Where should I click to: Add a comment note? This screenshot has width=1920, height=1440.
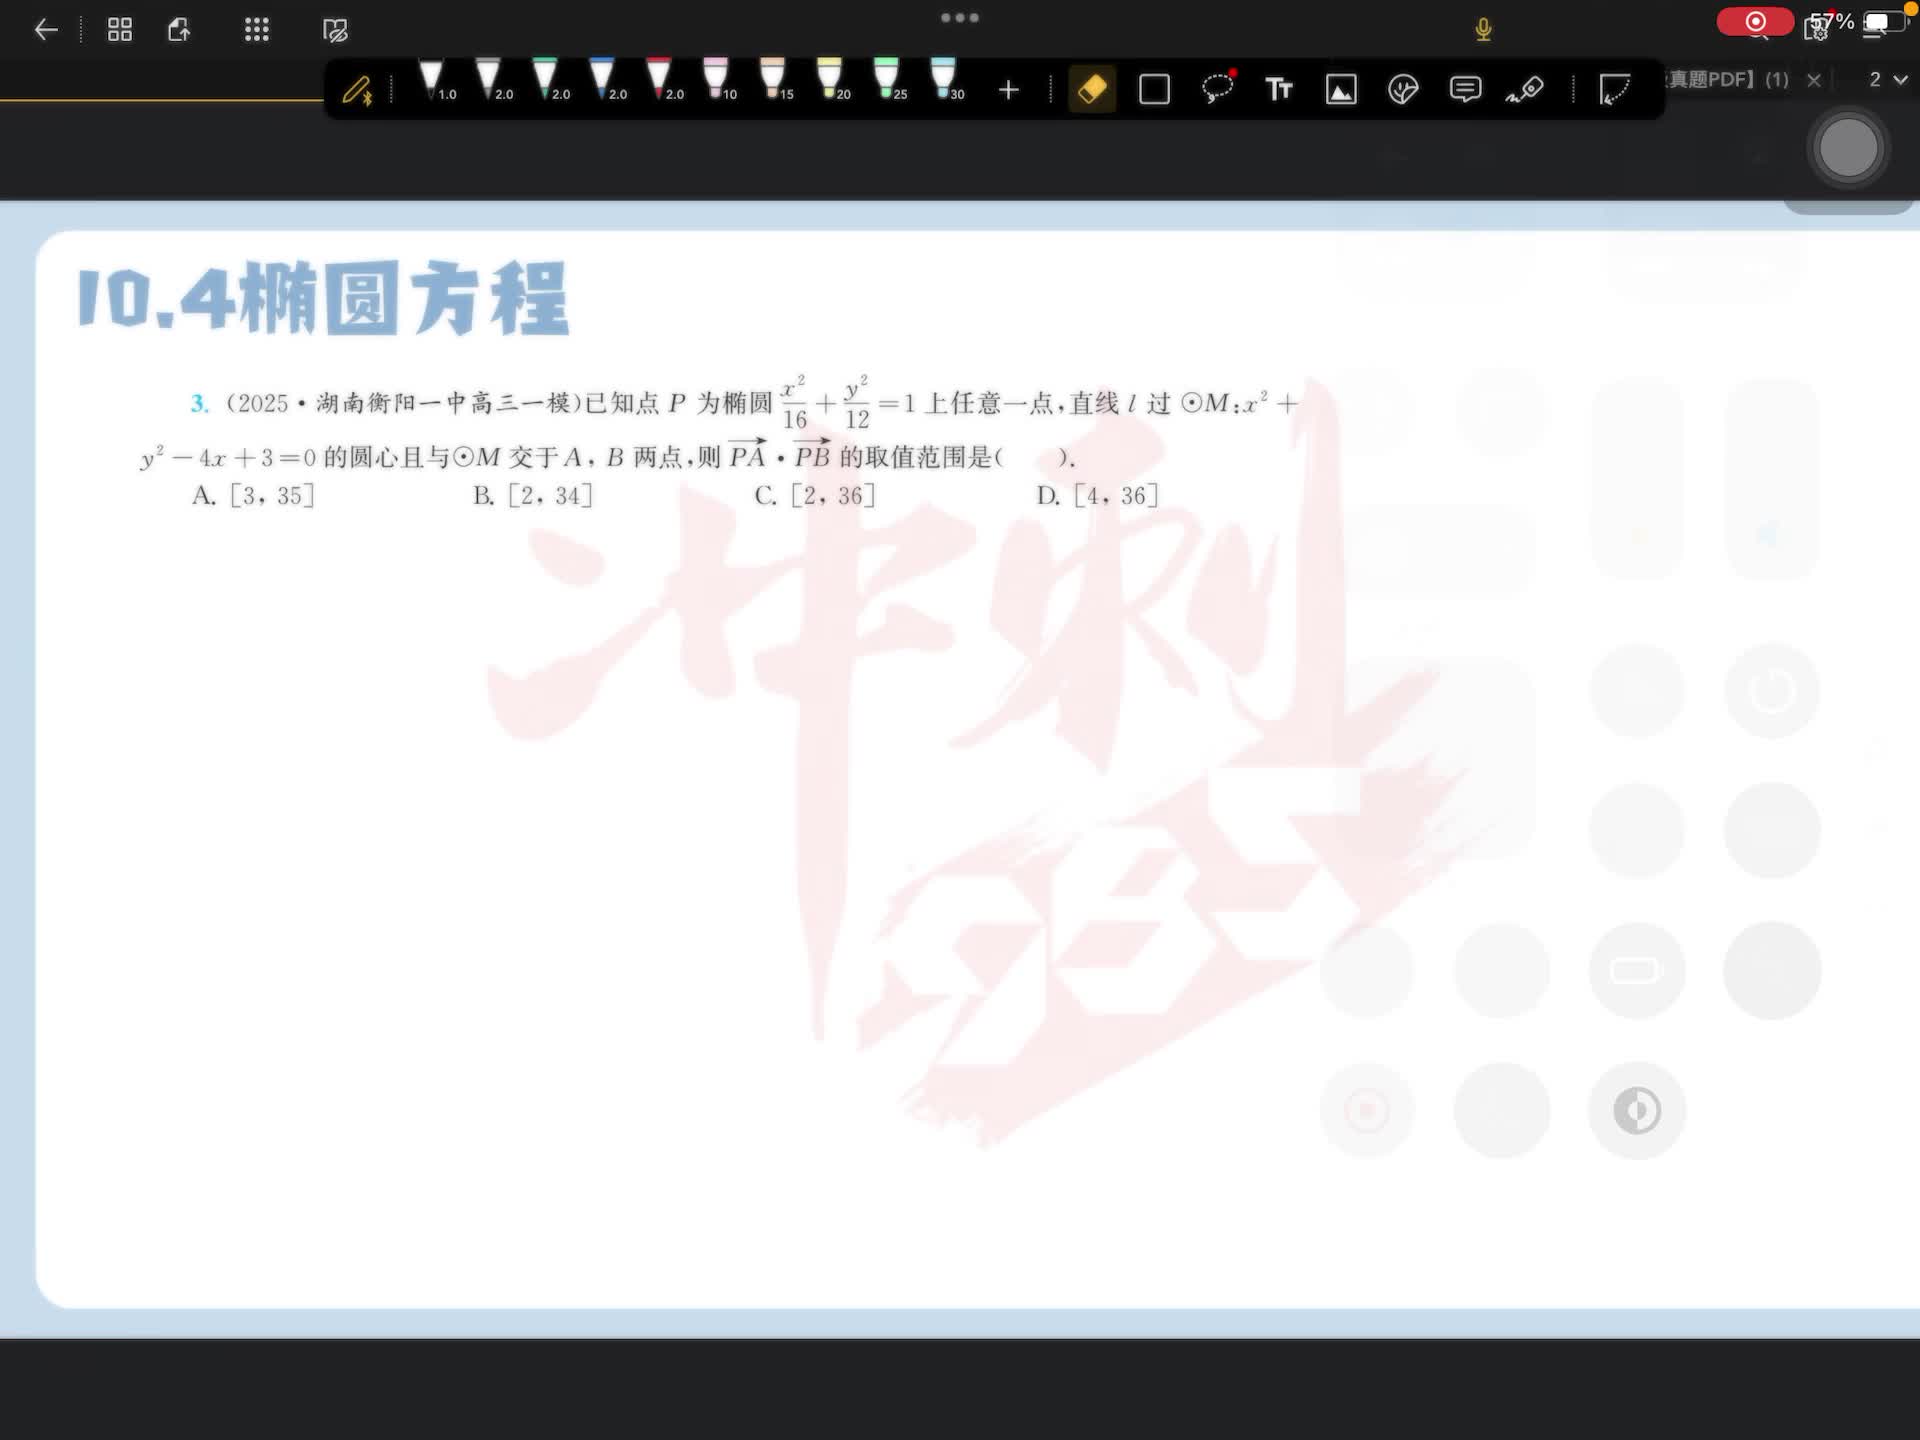(x=1465, y=89)
